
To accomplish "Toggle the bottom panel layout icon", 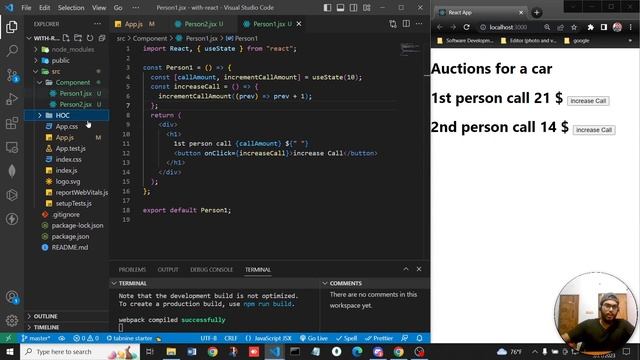I will (x=340, y=7).
